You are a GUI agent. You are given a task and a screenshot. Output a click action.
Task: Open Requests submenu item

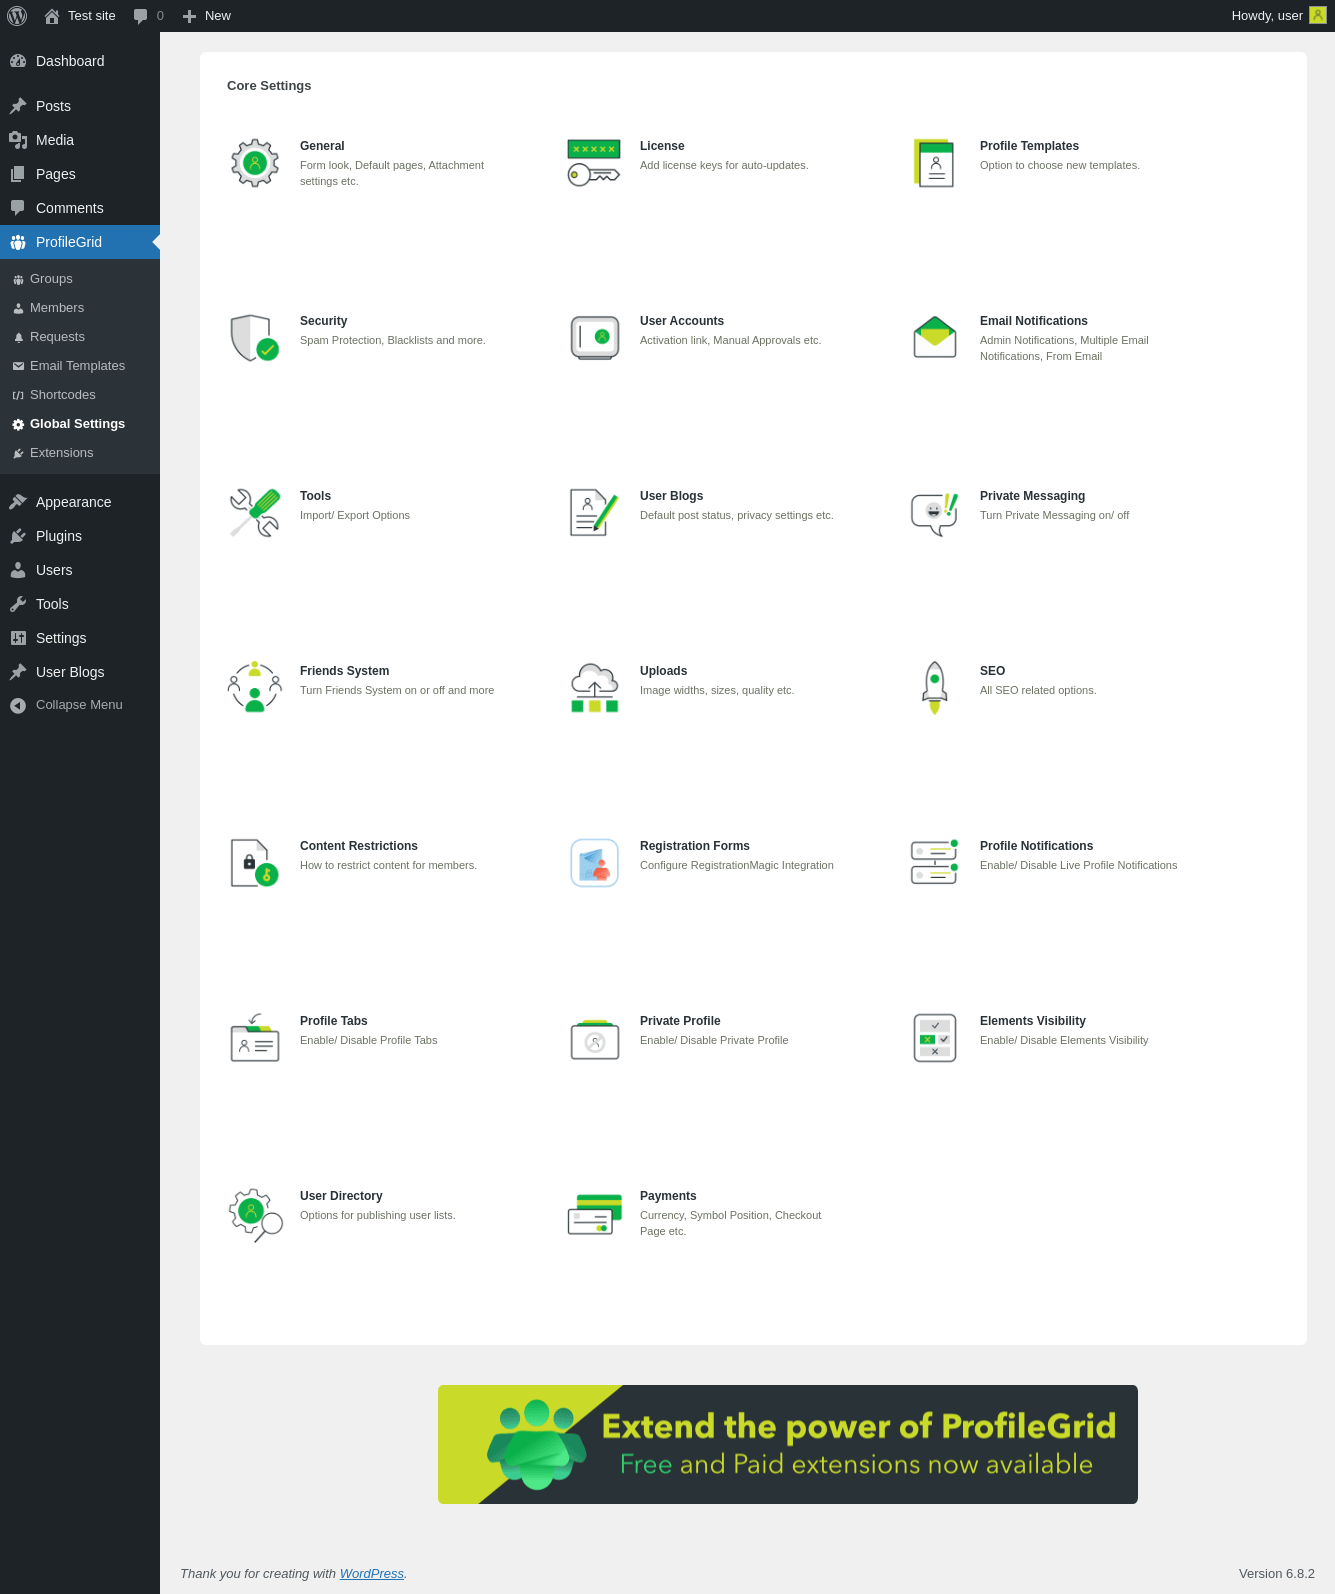coord(80,337)
